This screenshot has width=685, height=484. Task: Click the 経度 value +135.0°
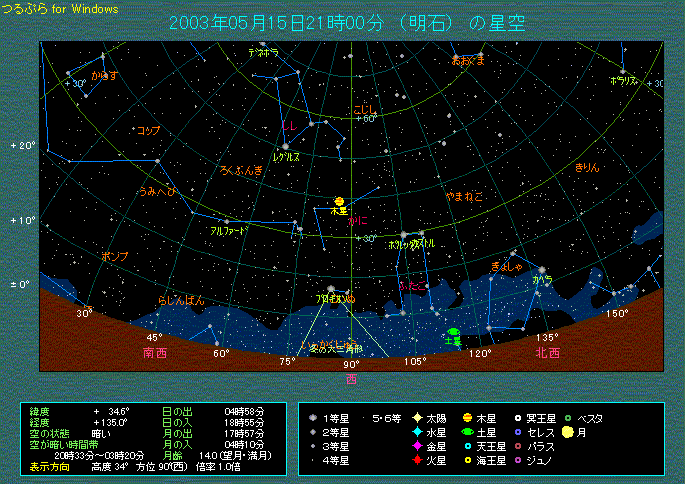click(x=111, y=422)
